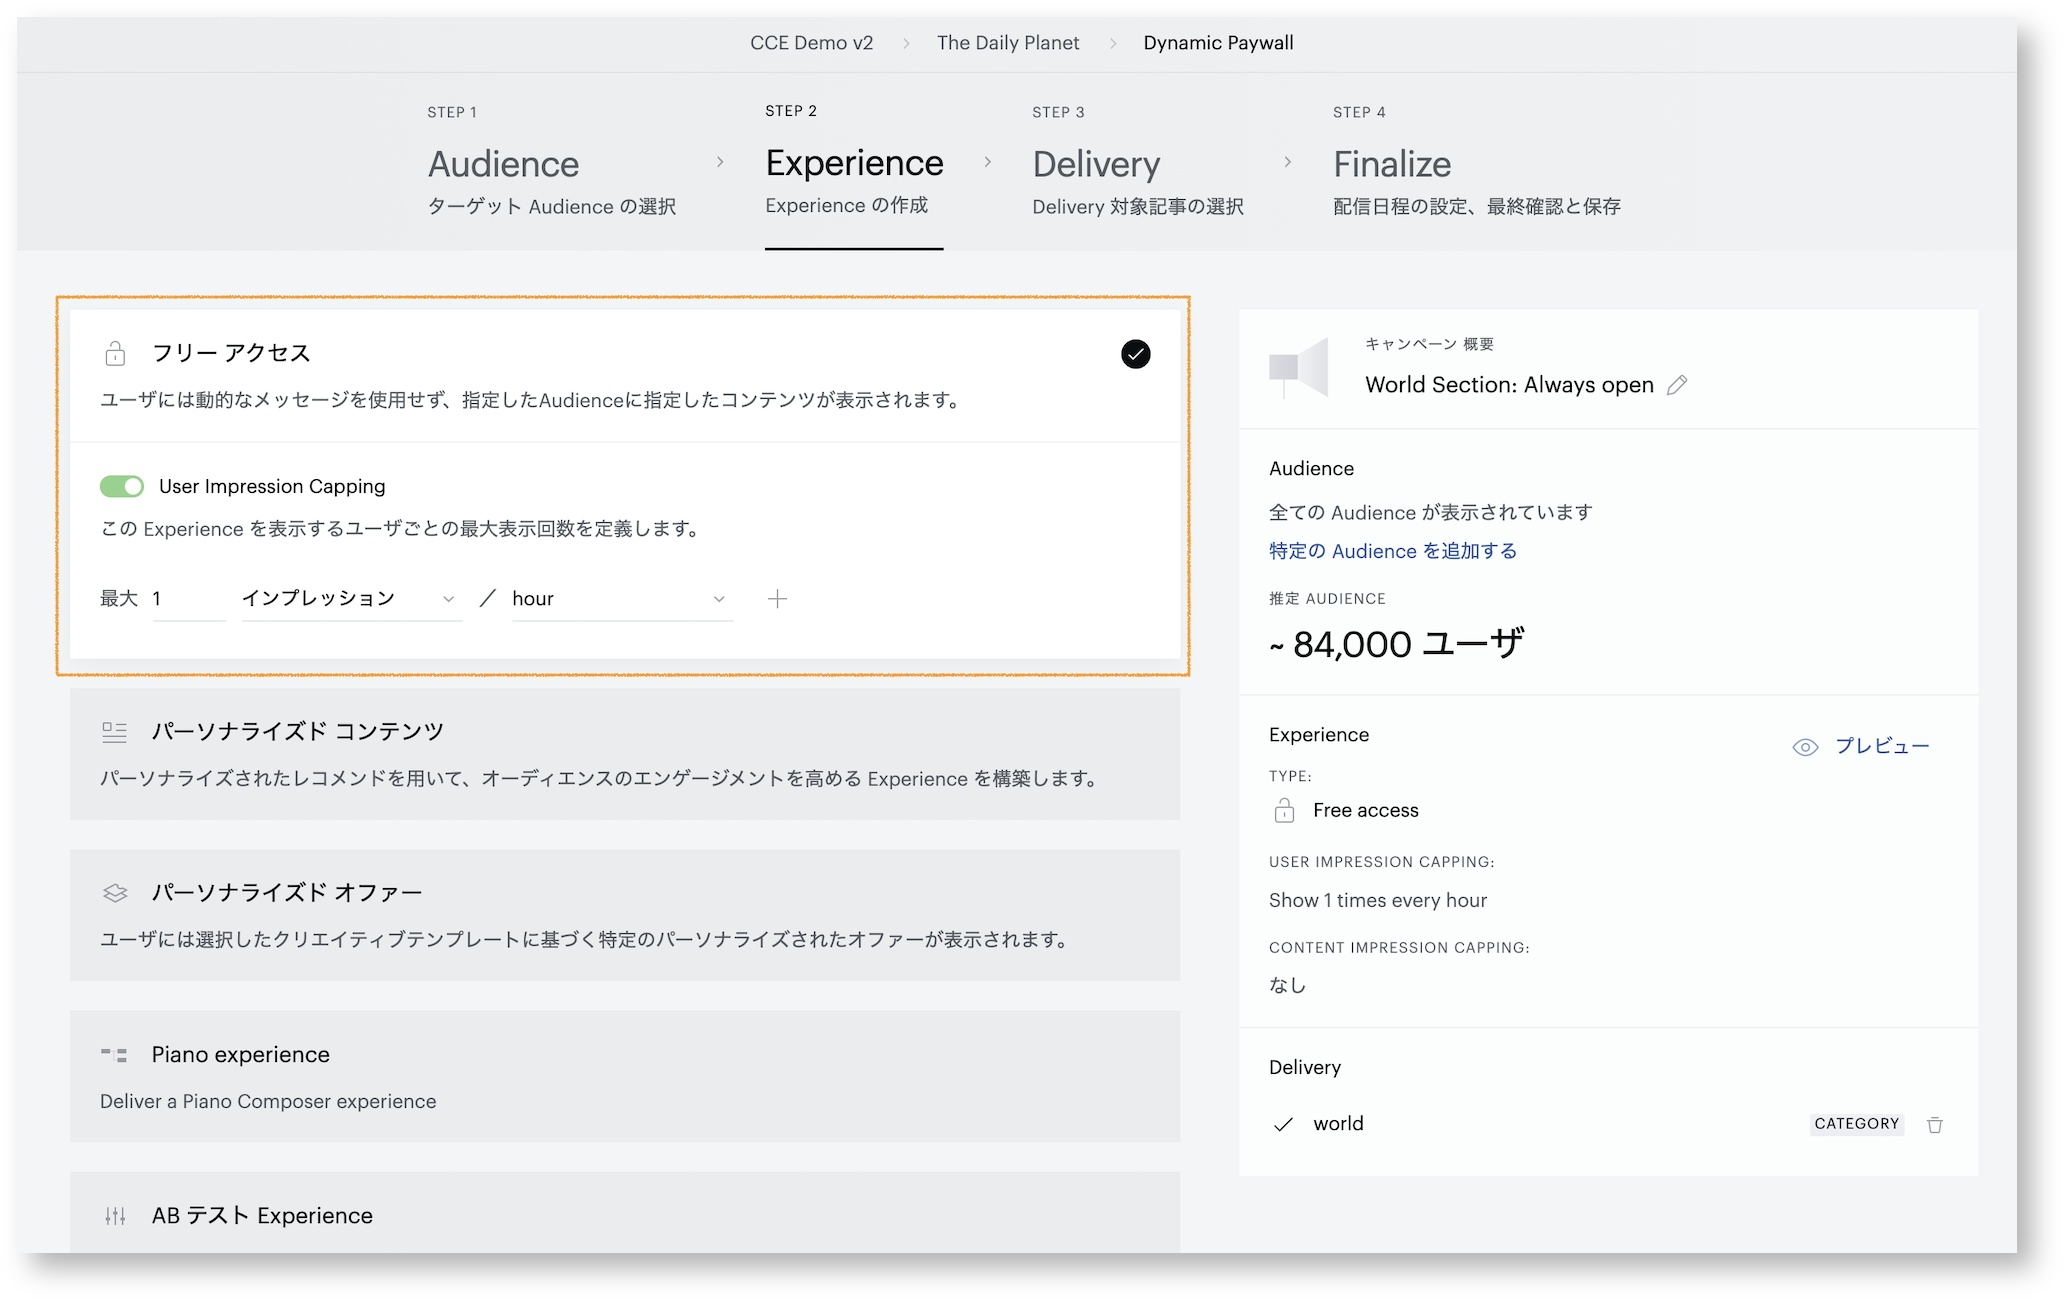
Task: Open the インプレッション dropdown
Action: tap(351, 598)
